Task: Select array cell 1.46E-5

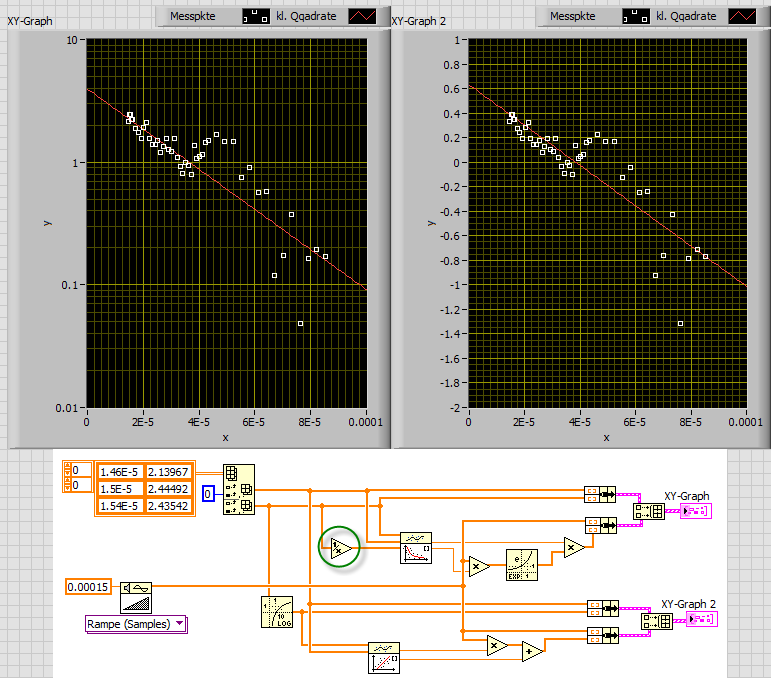Action: click(x=119, y=472)
